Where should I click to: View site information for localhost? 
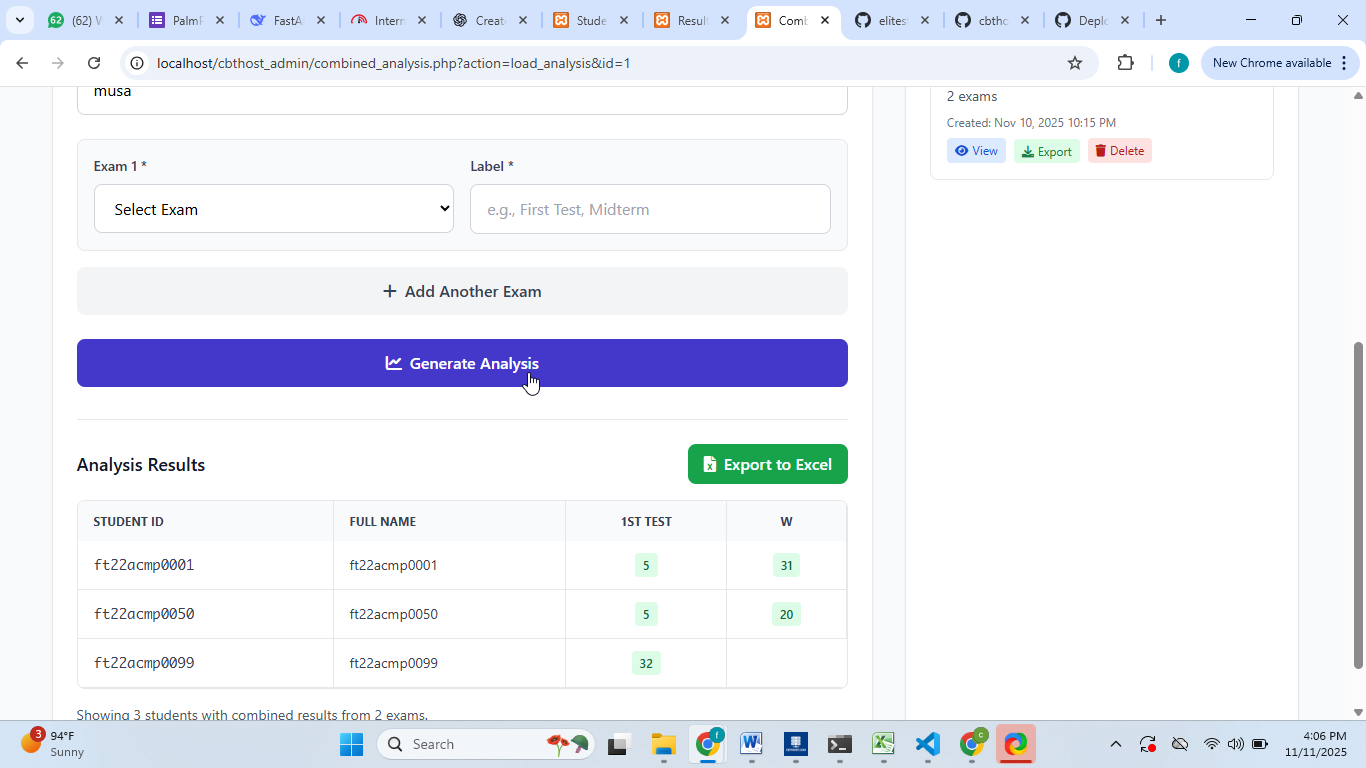(x=138, y=63)
